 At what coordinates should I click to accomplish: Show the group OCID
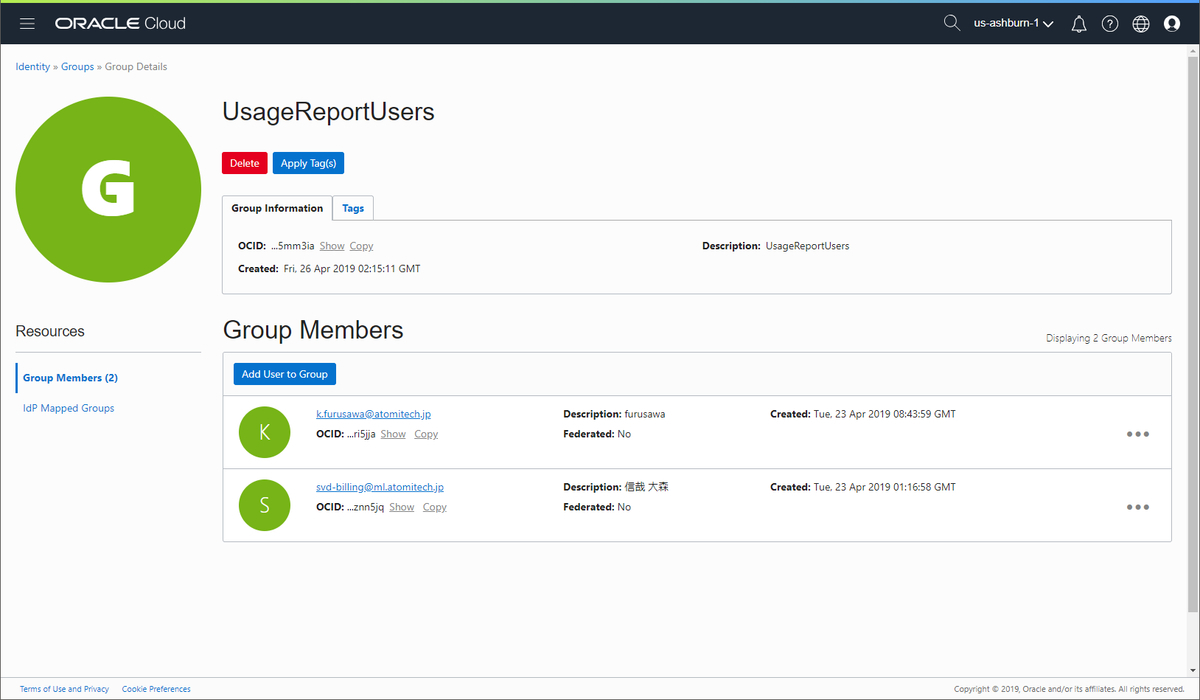pyautogui.click(x=332, y=246)
